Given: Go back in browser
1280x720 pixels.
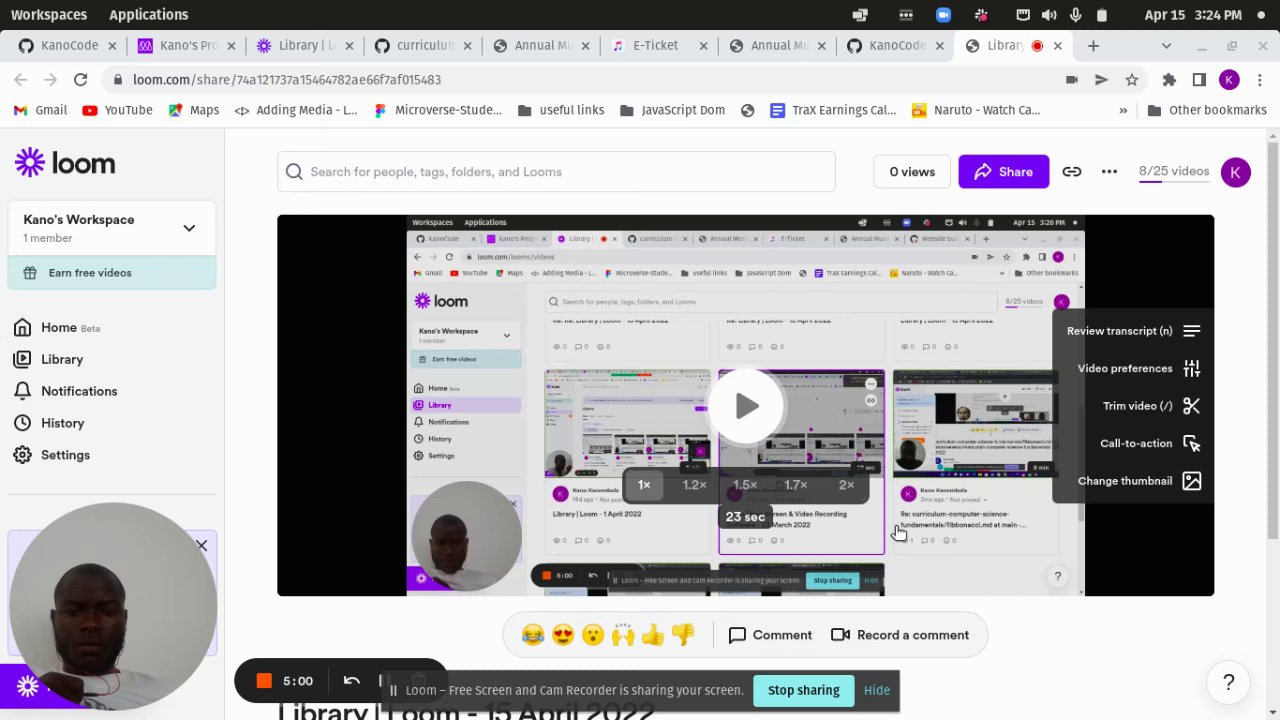Looking at the screenshot, I should click(21, 79).
